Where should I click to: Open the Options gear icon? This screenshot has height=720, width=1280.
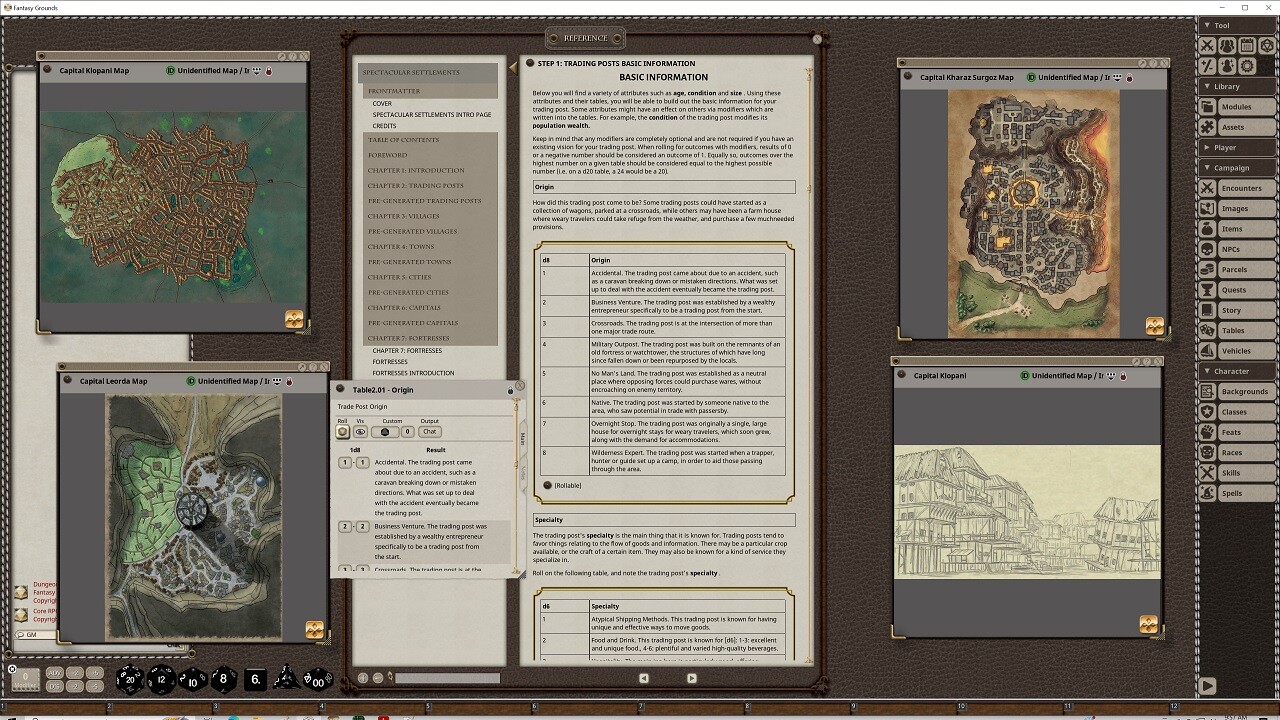pos(1246,66)
